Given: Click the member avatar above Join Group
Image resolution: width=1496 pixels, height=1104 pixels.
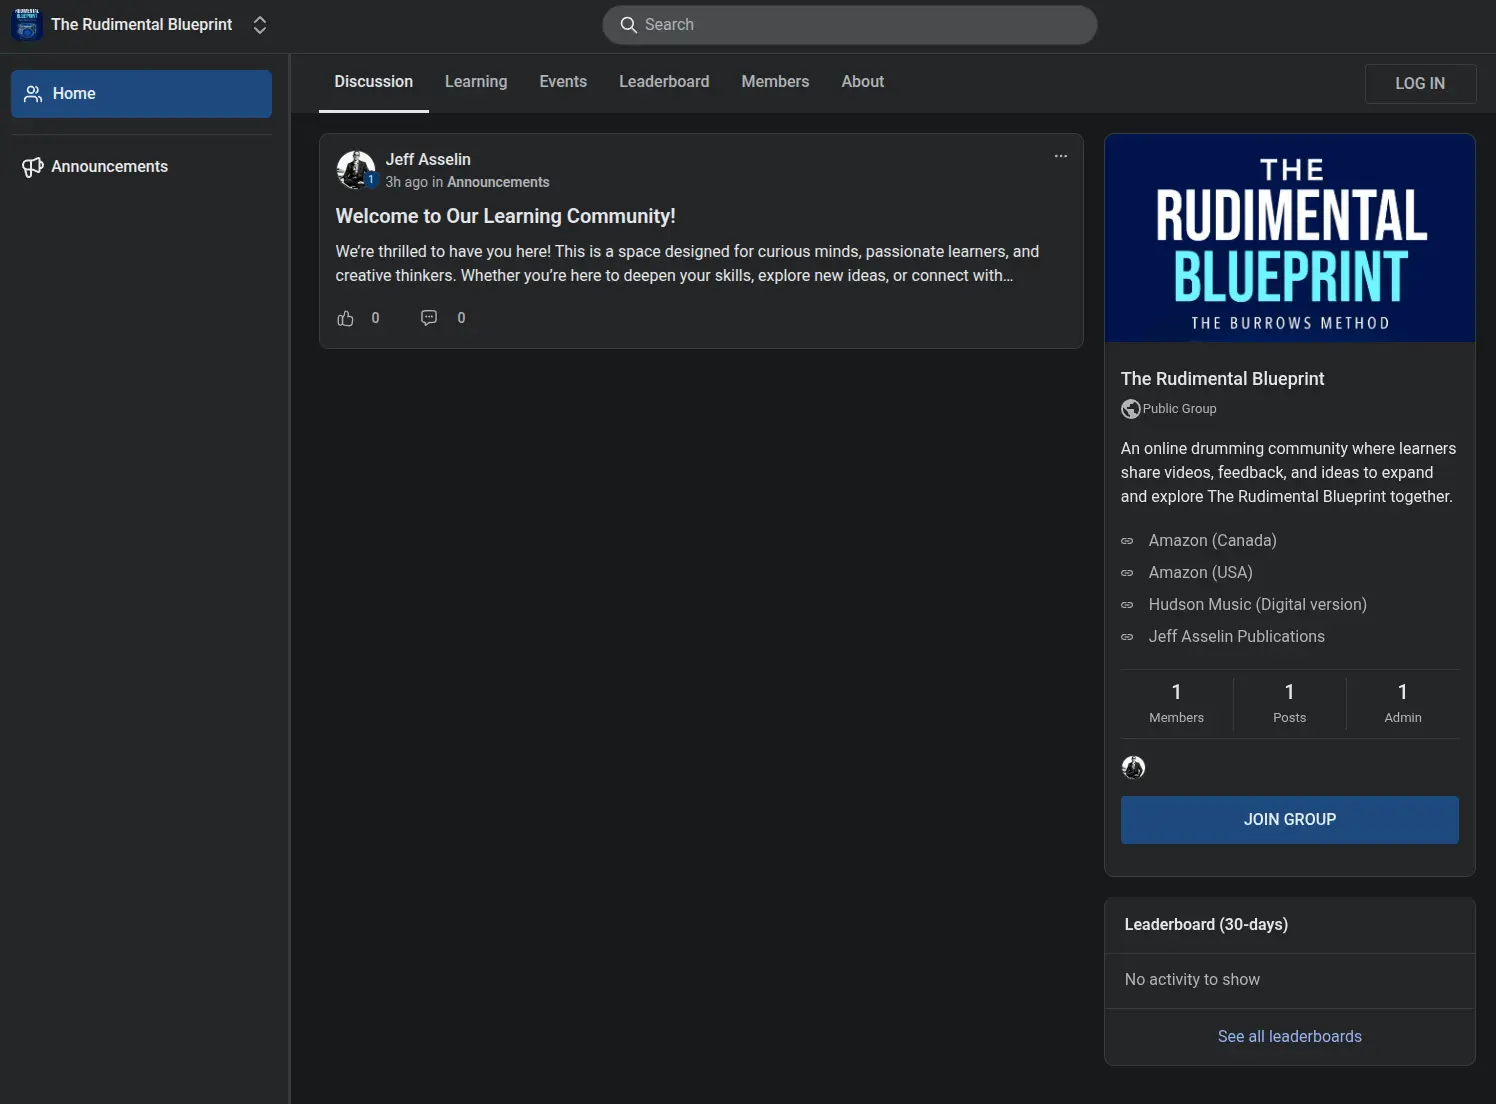Looking at the screenshot, I should coord(1133,767).
